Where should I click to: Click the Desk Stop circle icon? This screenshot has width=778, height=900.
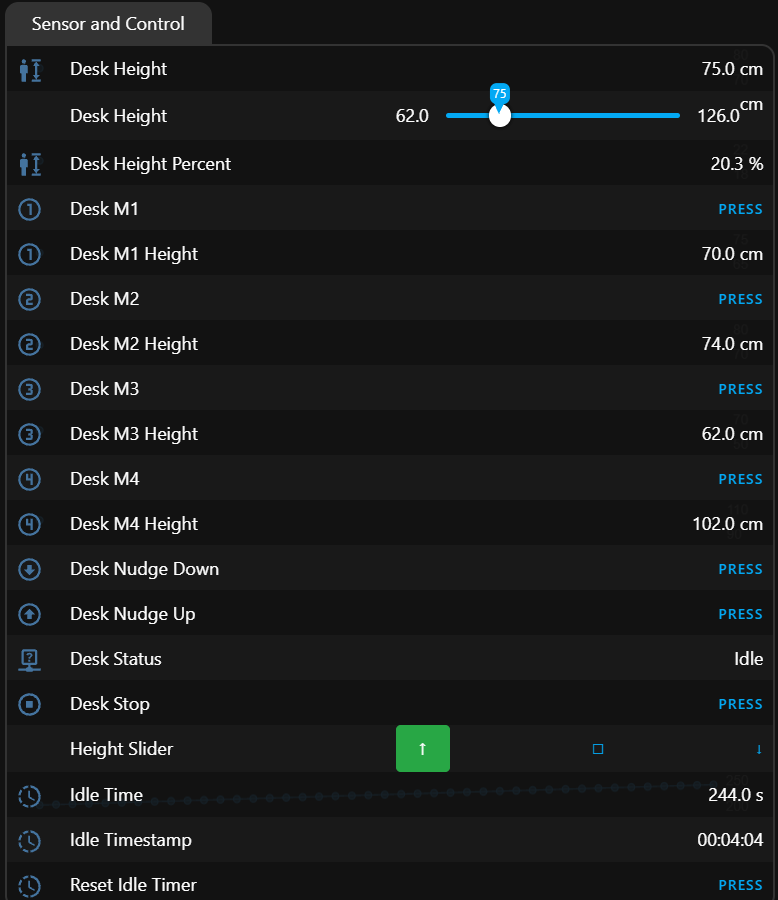pos(30,704)
